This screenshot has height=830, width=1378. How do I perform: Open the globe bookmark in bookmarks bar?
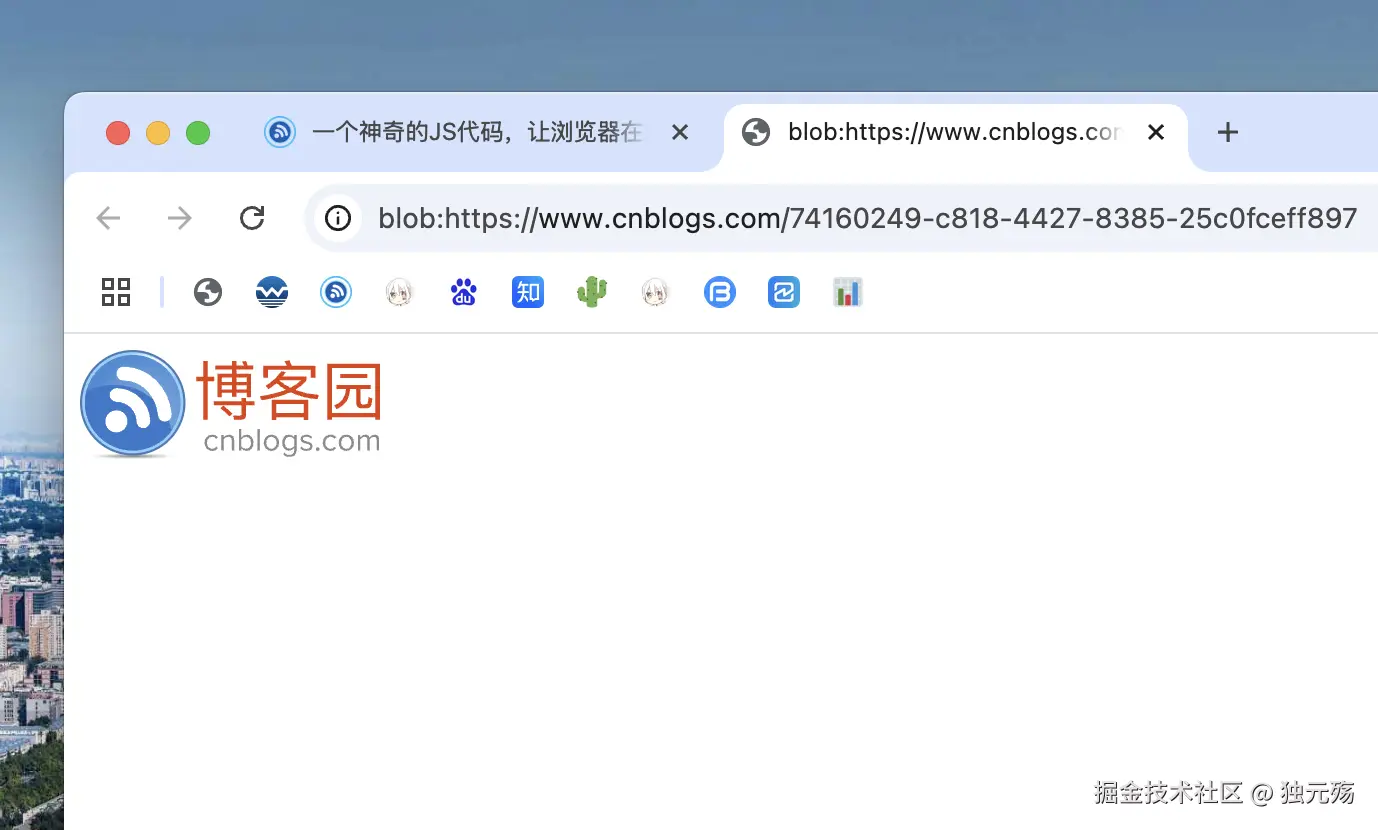[x=208, y=292]
